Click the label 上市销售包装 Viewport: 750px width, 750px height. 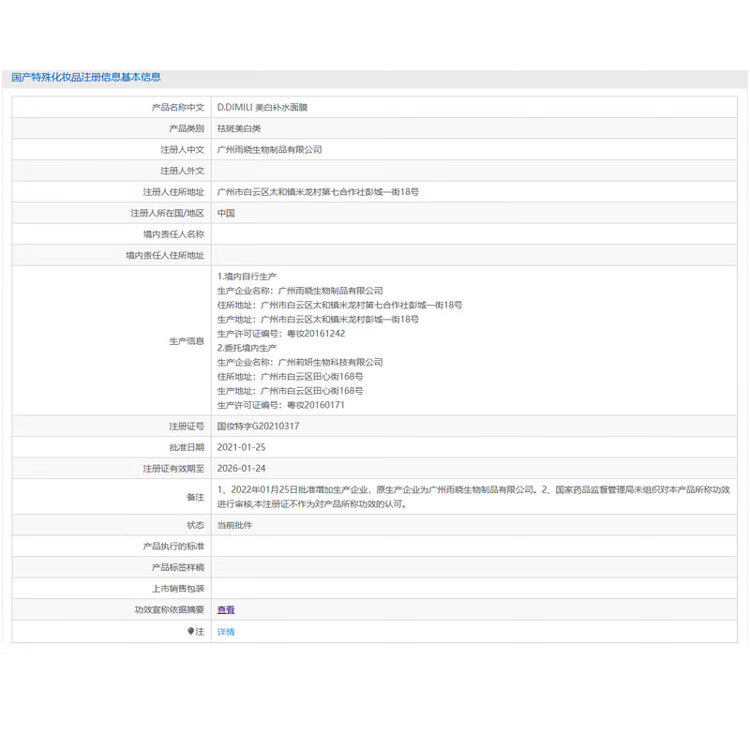[178, 588]
